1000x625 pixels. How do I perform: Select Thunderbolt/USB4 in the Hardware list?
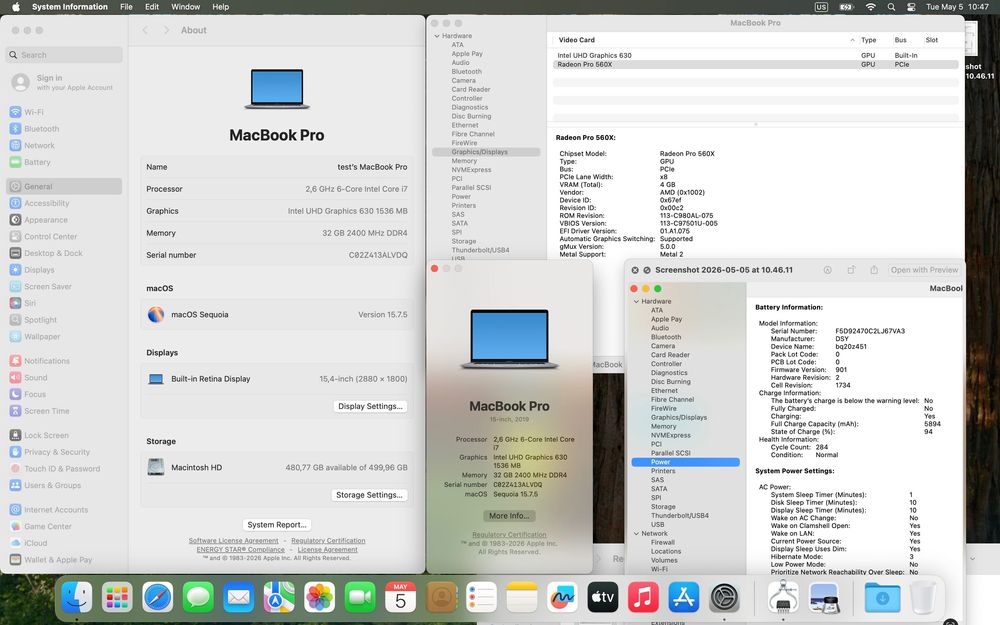(x=480, y=251)
